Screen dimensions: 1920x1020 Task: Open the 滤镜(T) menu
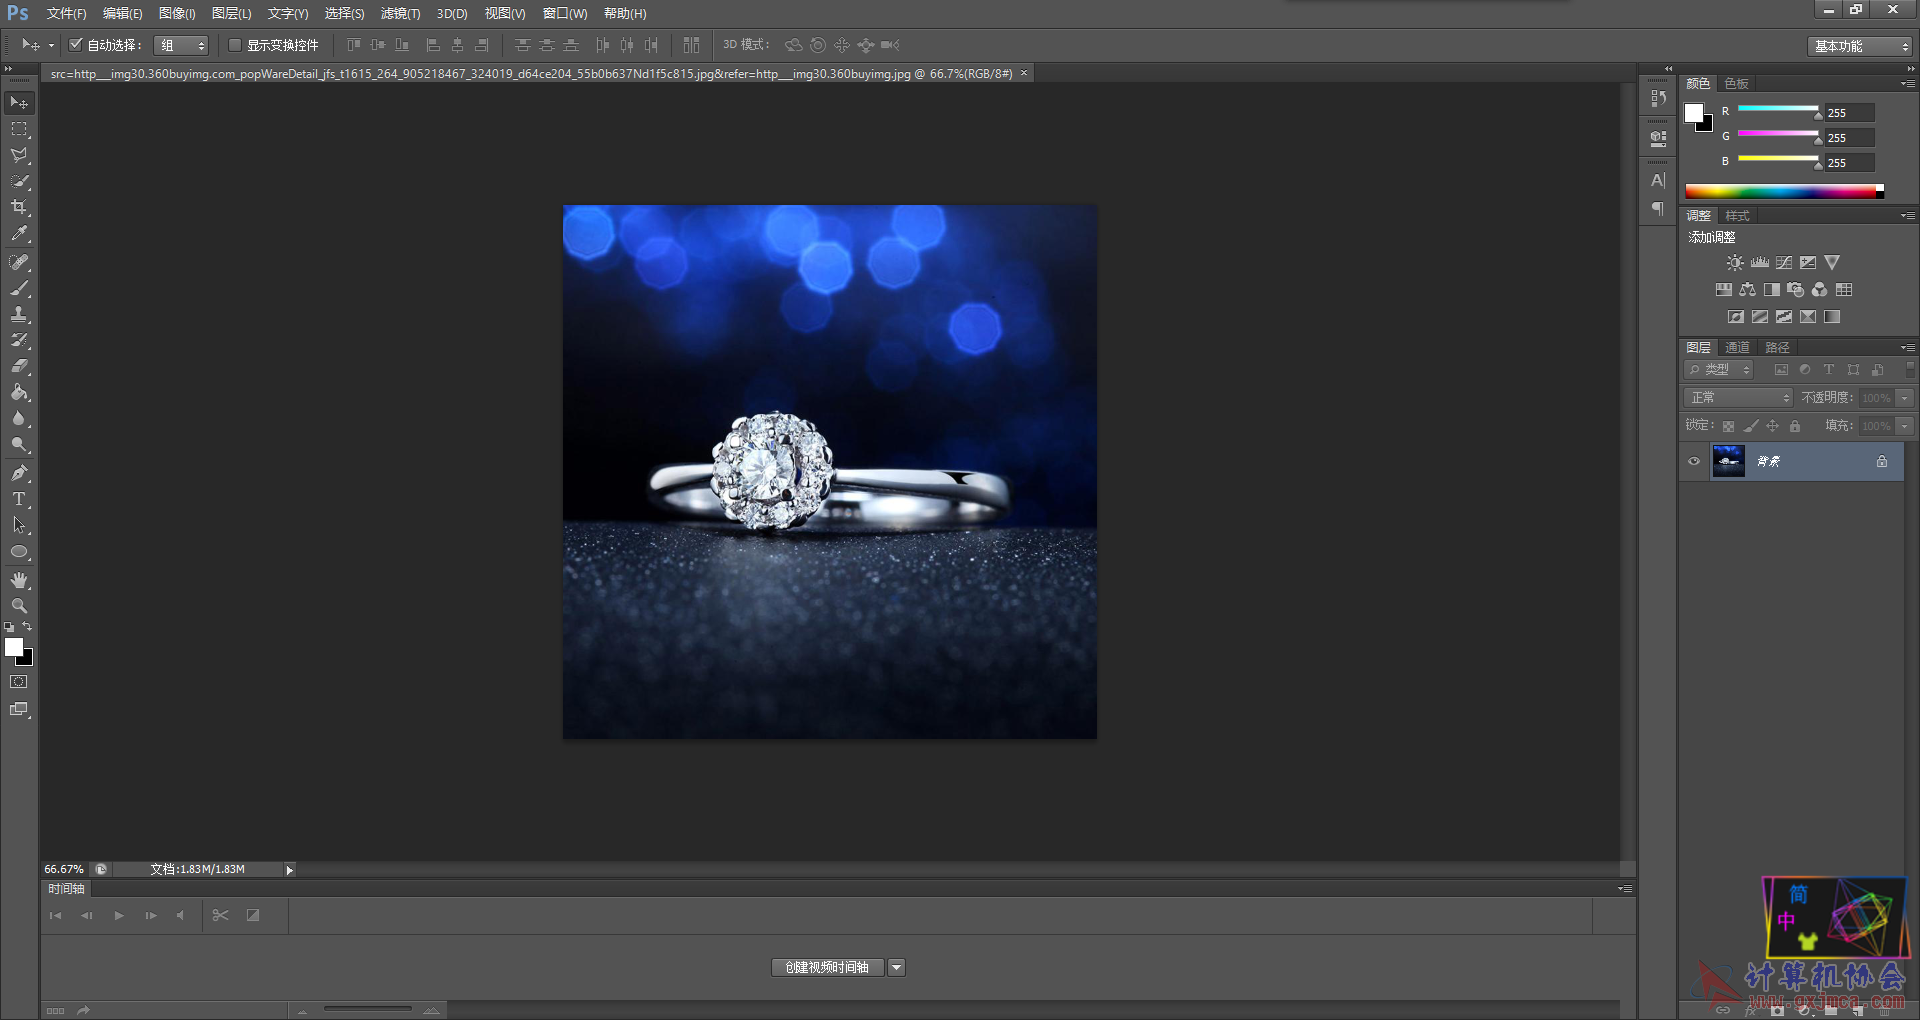pyautogui.click(x=400, y=14)
